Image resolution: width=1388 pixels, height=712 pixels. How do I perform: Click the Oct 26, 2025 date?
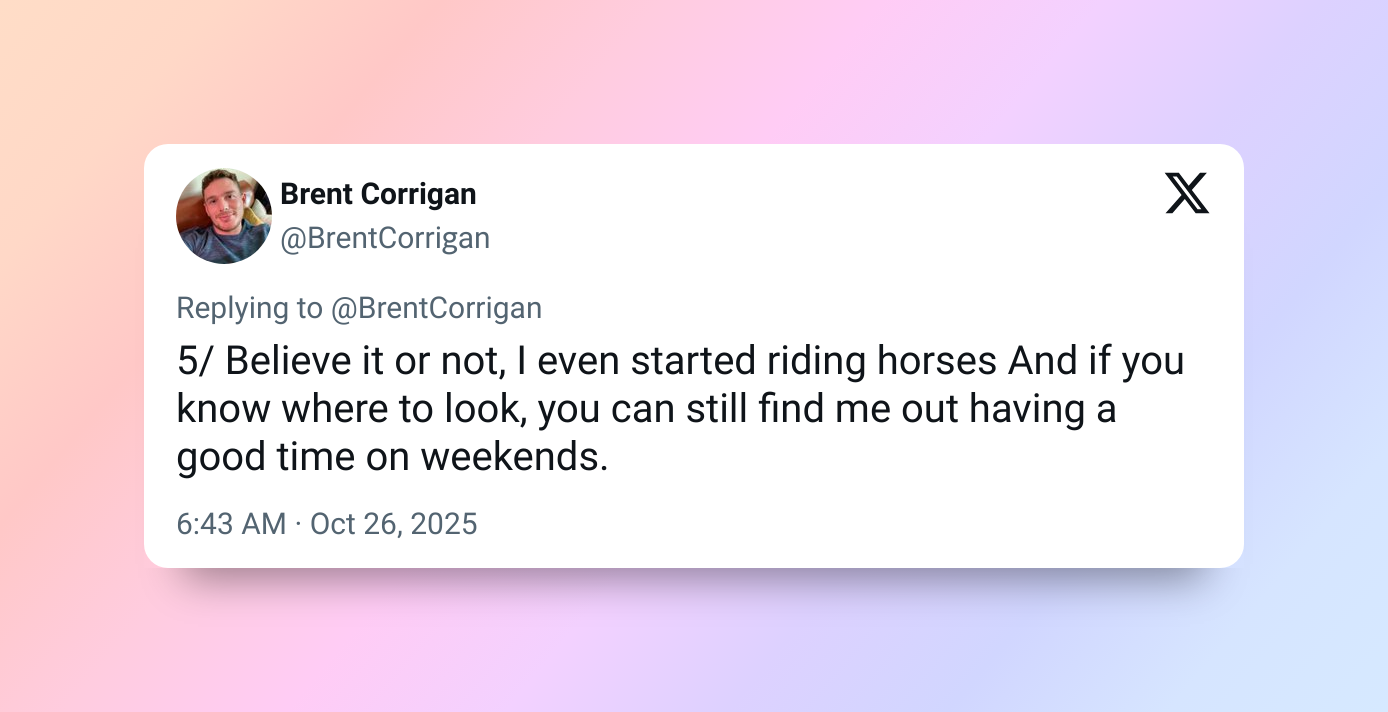394,524
